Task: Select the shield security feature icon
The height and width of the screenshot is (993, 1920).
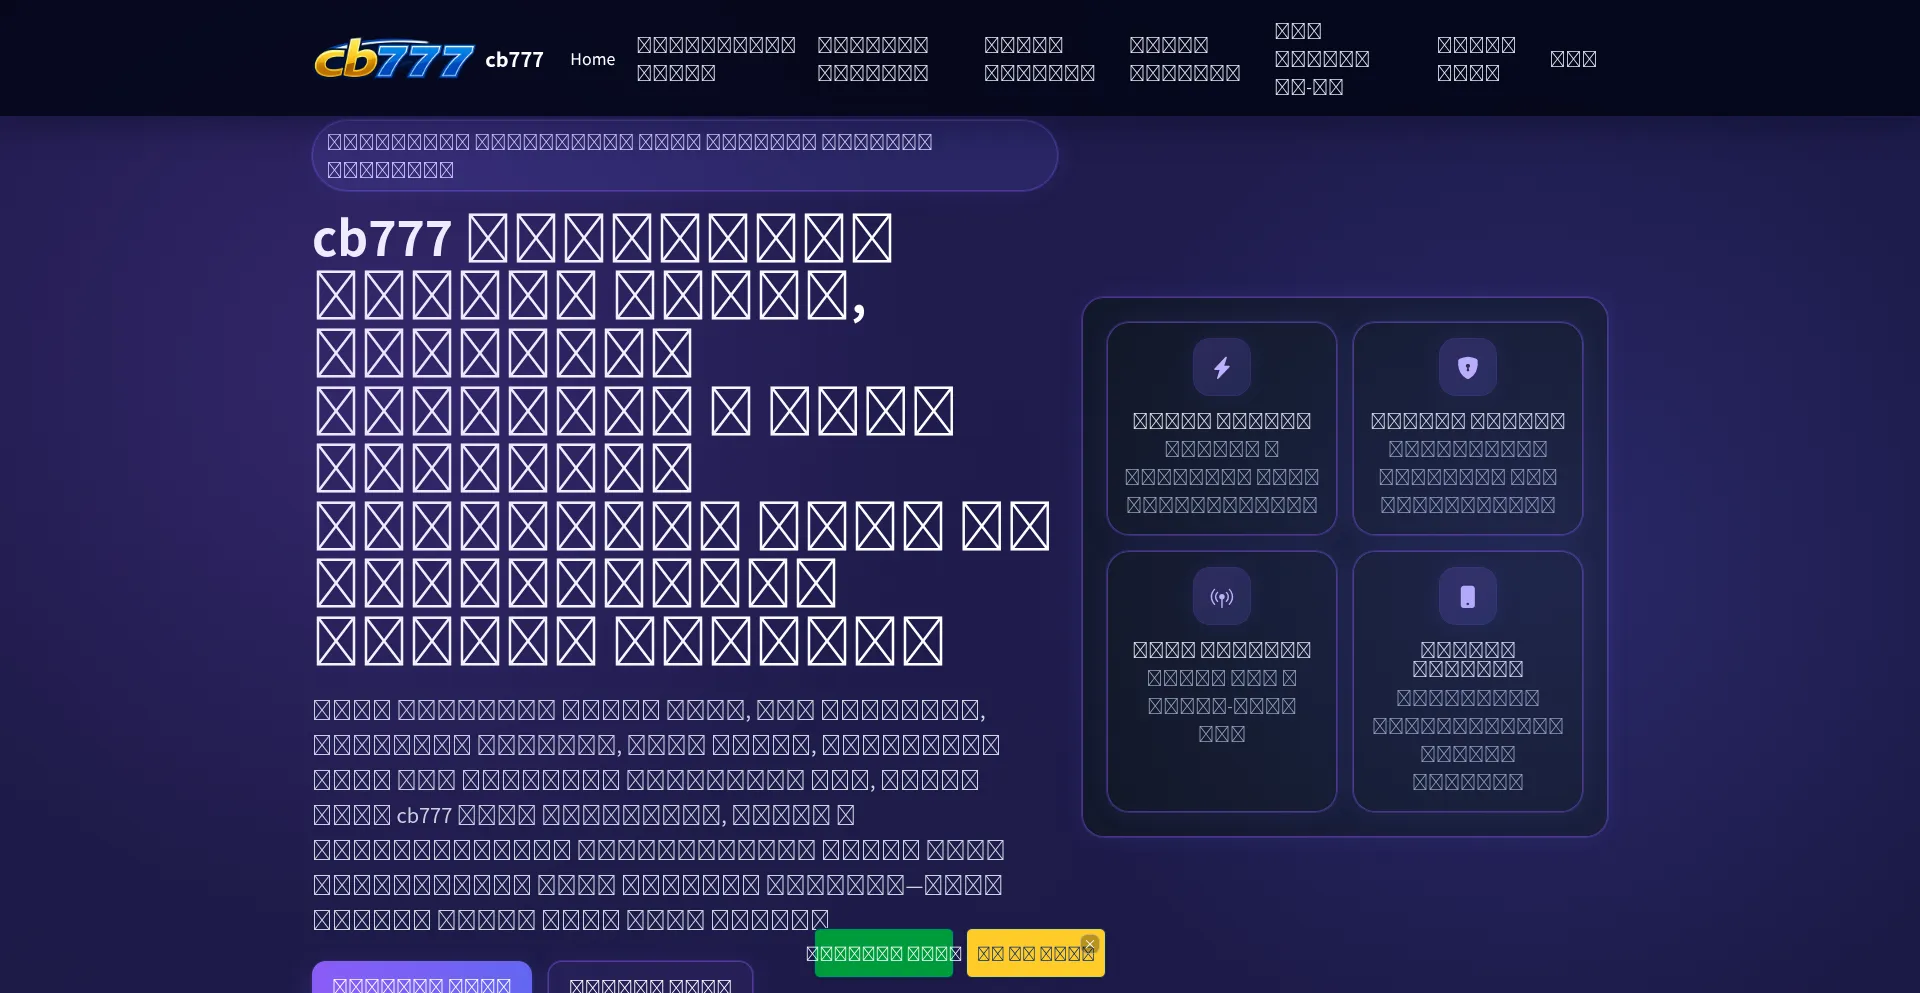Action: coord(1468,367)
